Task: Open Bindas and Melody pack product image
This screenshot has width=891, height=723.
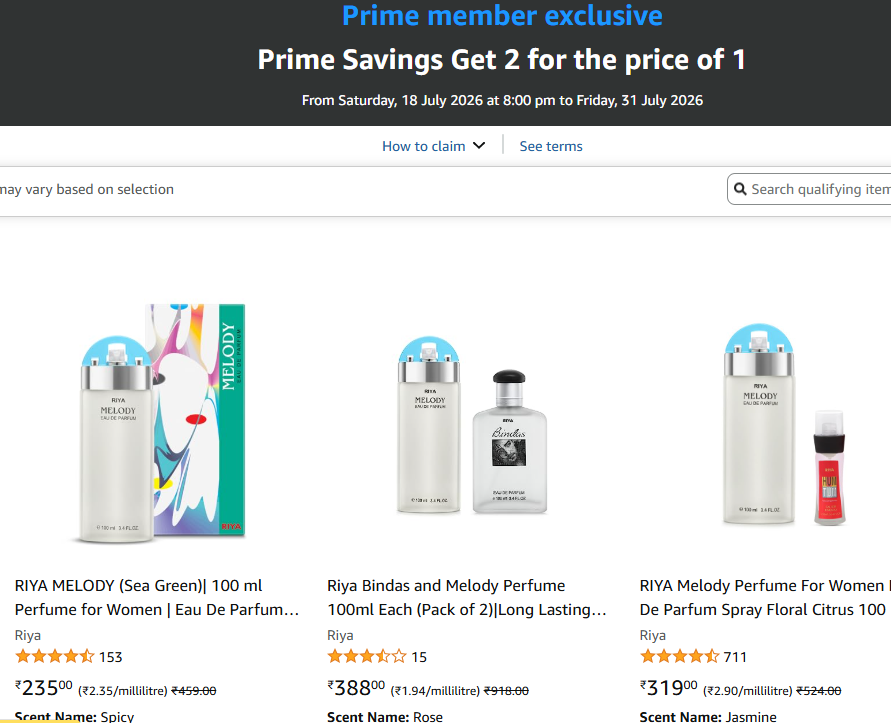Action: [x=472, y=425]
